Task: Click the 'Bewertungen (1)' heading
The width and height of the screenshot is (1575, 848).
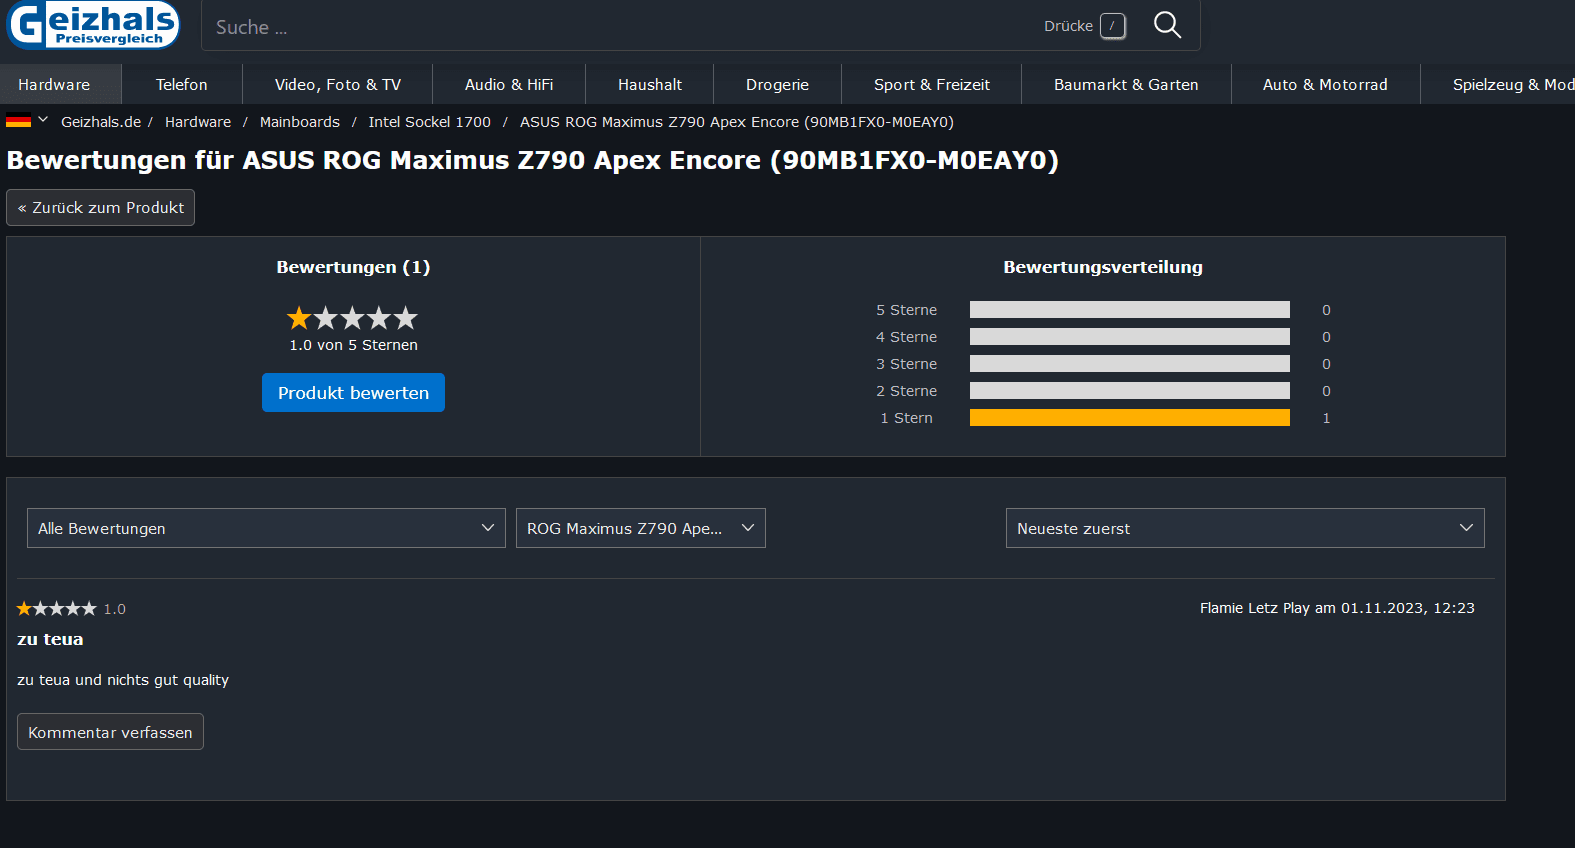Action: tap(353, 267)
